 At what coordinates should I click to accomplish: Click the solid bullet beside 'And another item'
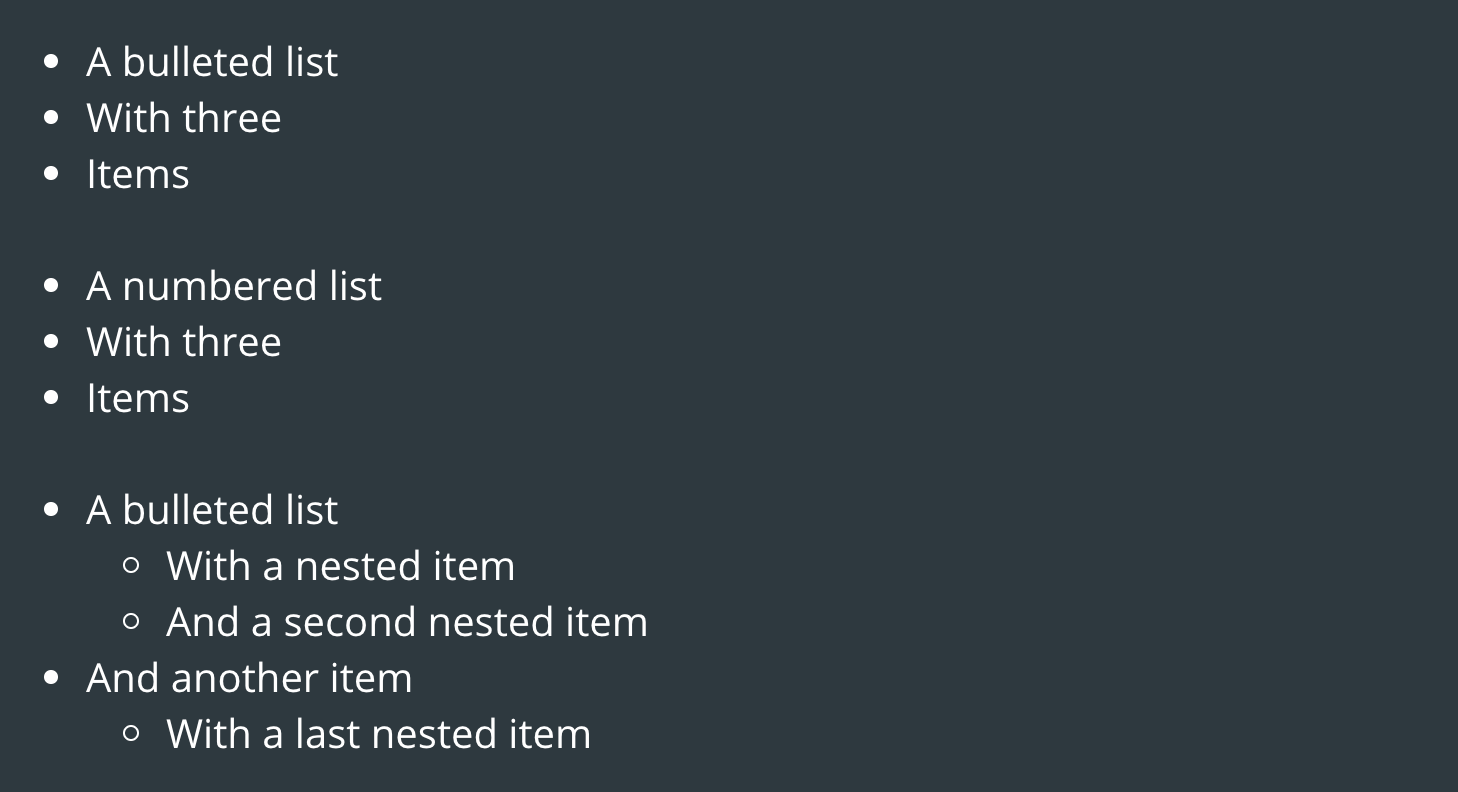(x=53, y=678)
